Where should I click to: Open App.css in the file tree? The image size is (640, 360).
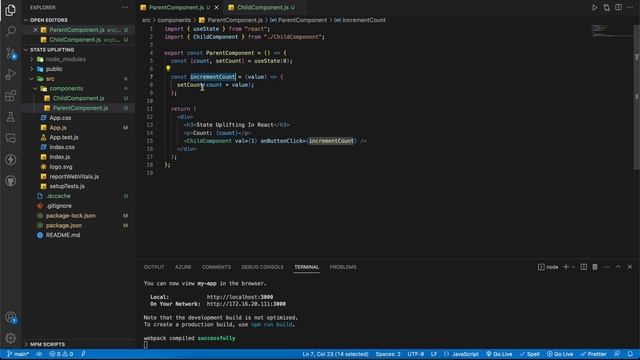pyautogui.click(x=60, y=118)
